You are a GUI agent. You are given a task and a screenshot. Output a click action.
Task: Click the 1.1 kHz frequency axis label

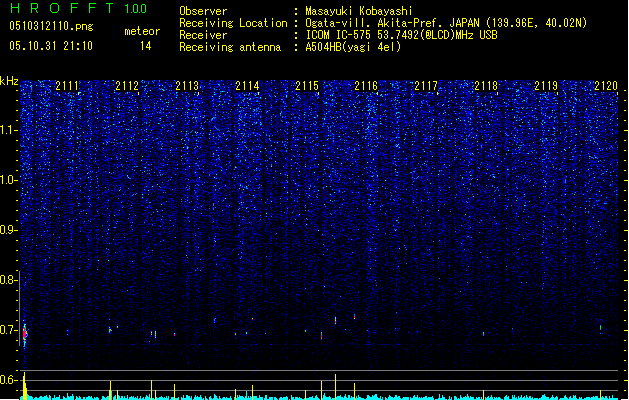coord(9,130)
